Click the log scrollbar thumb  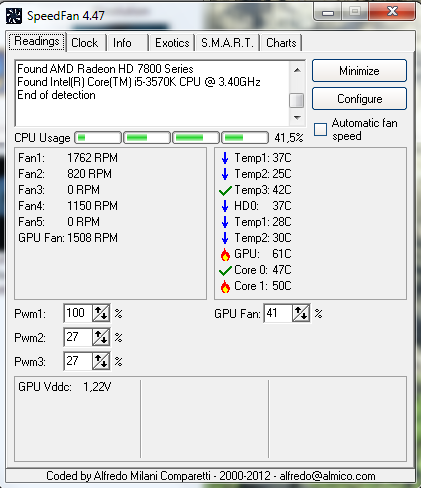point(297,100)
